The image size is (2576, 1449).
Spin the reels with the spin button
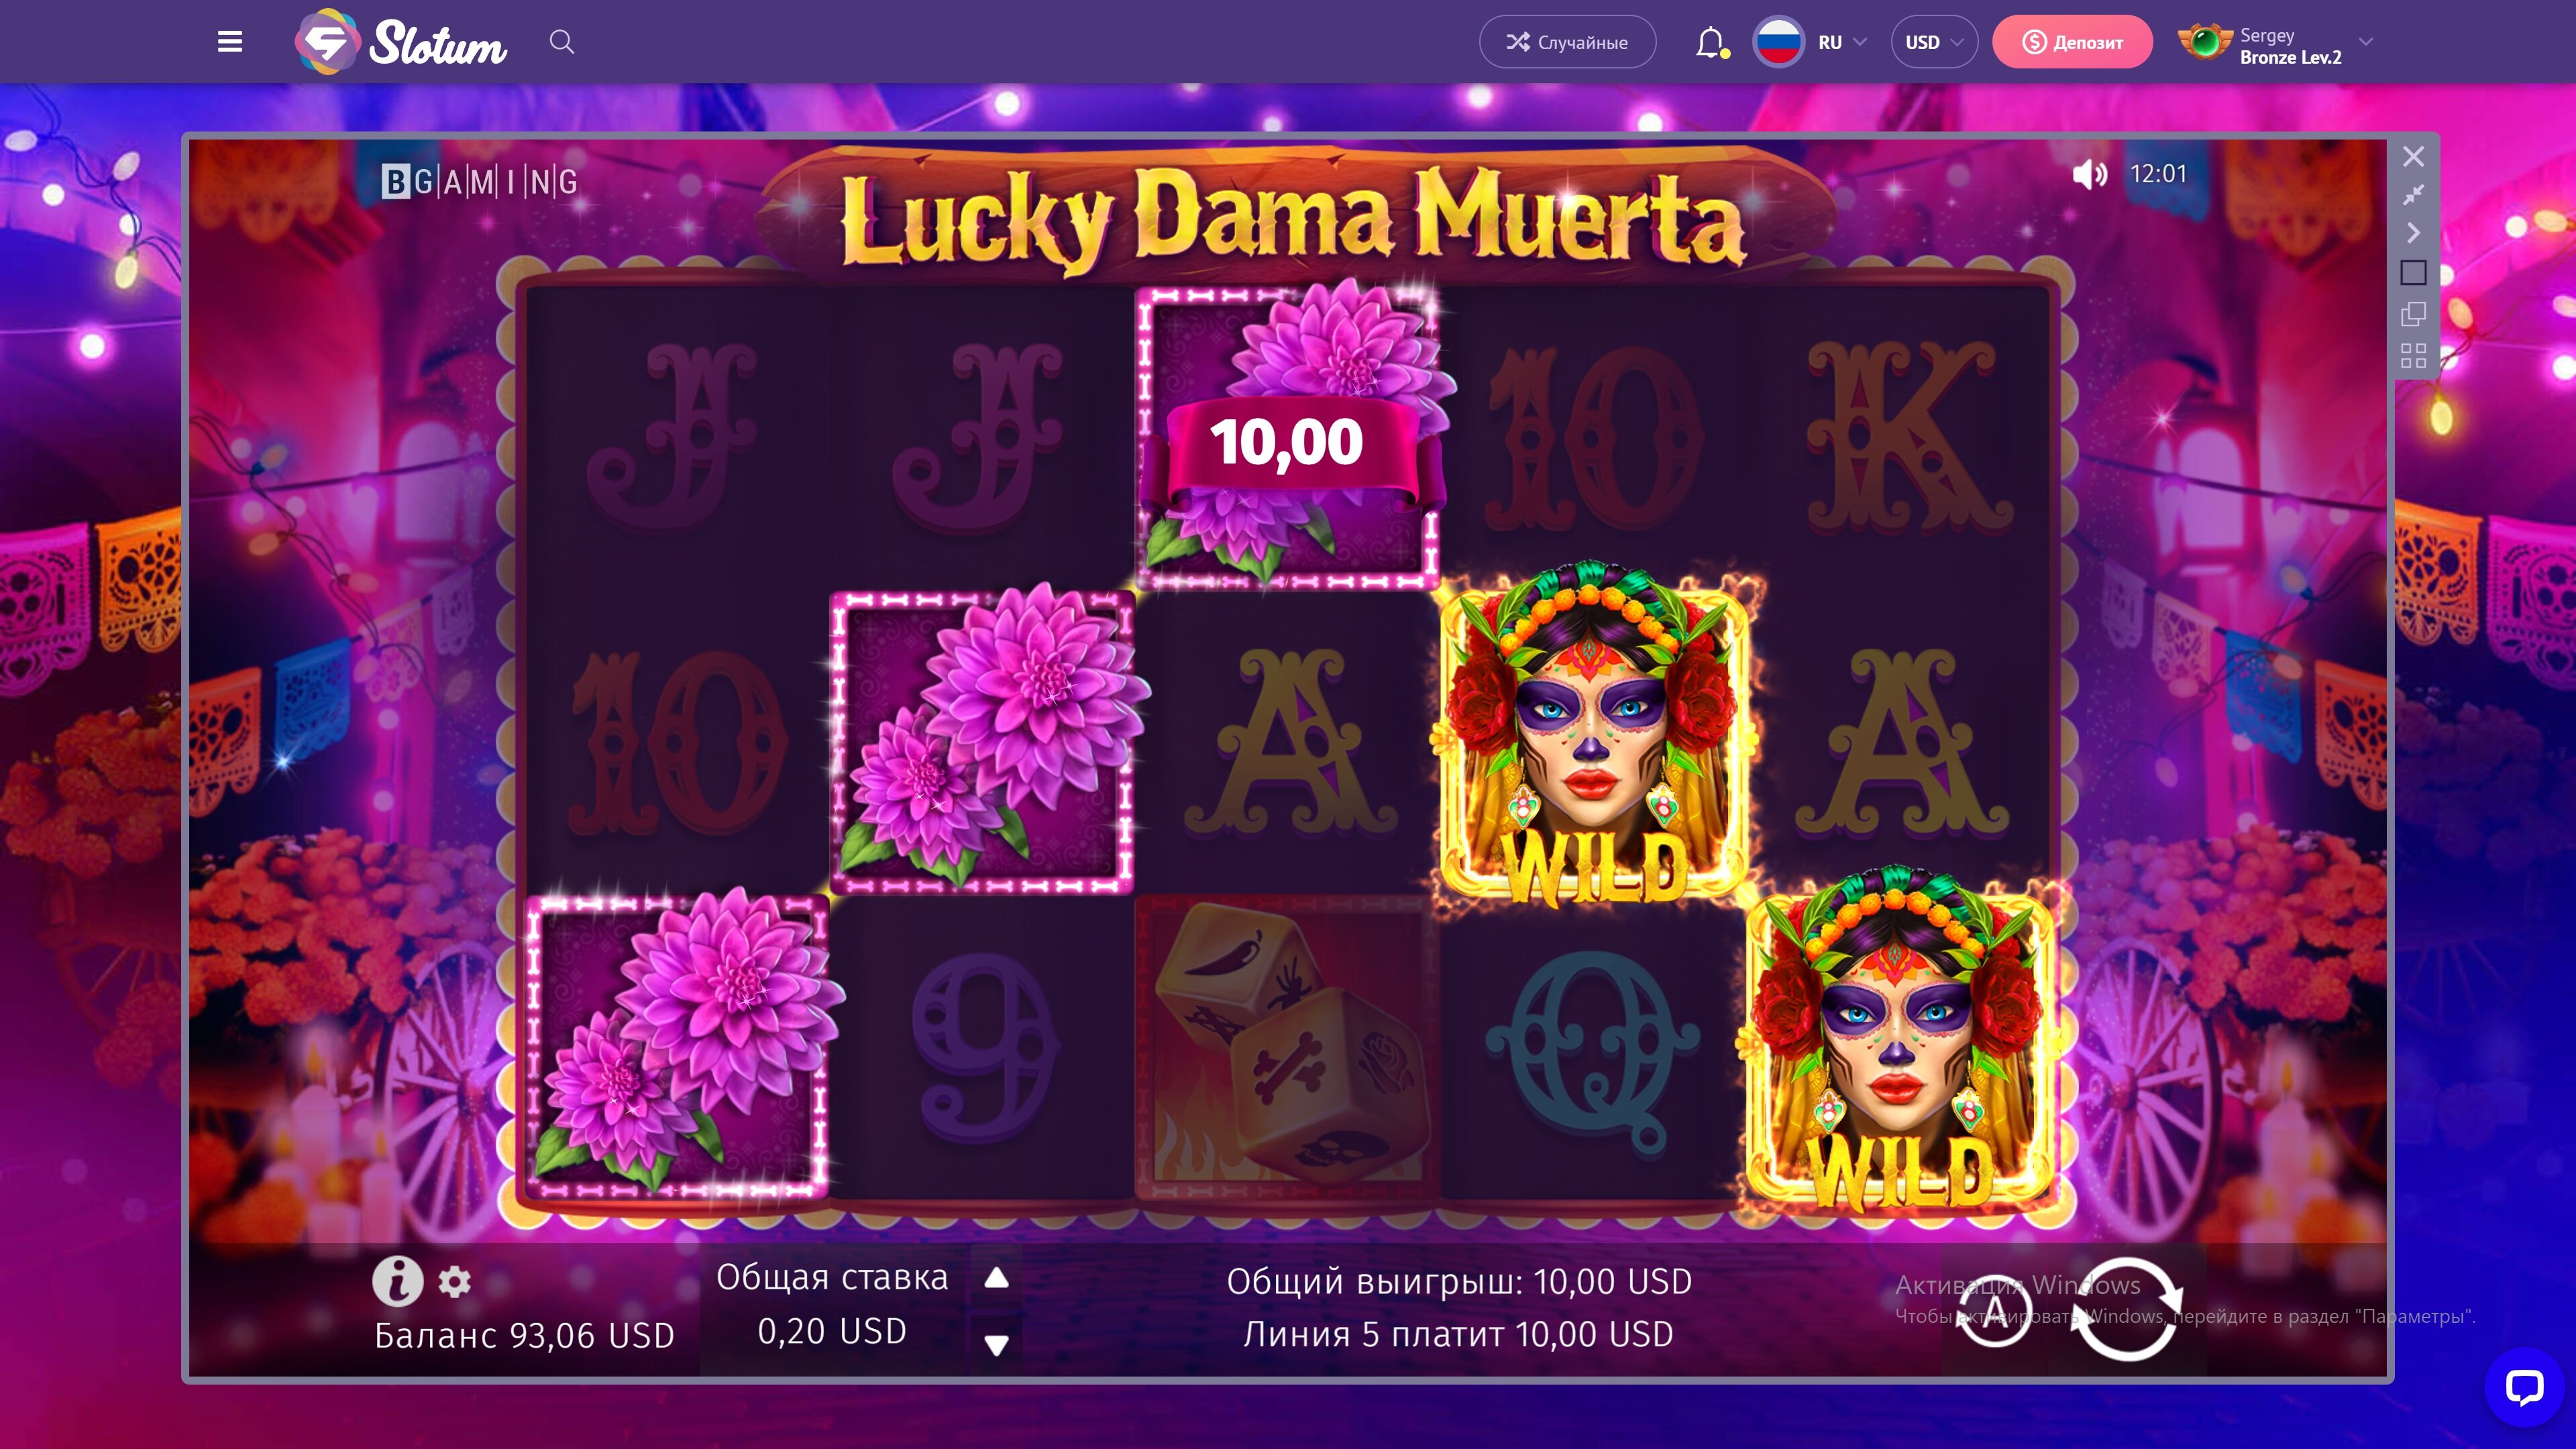click(x=2126, y=1309)
